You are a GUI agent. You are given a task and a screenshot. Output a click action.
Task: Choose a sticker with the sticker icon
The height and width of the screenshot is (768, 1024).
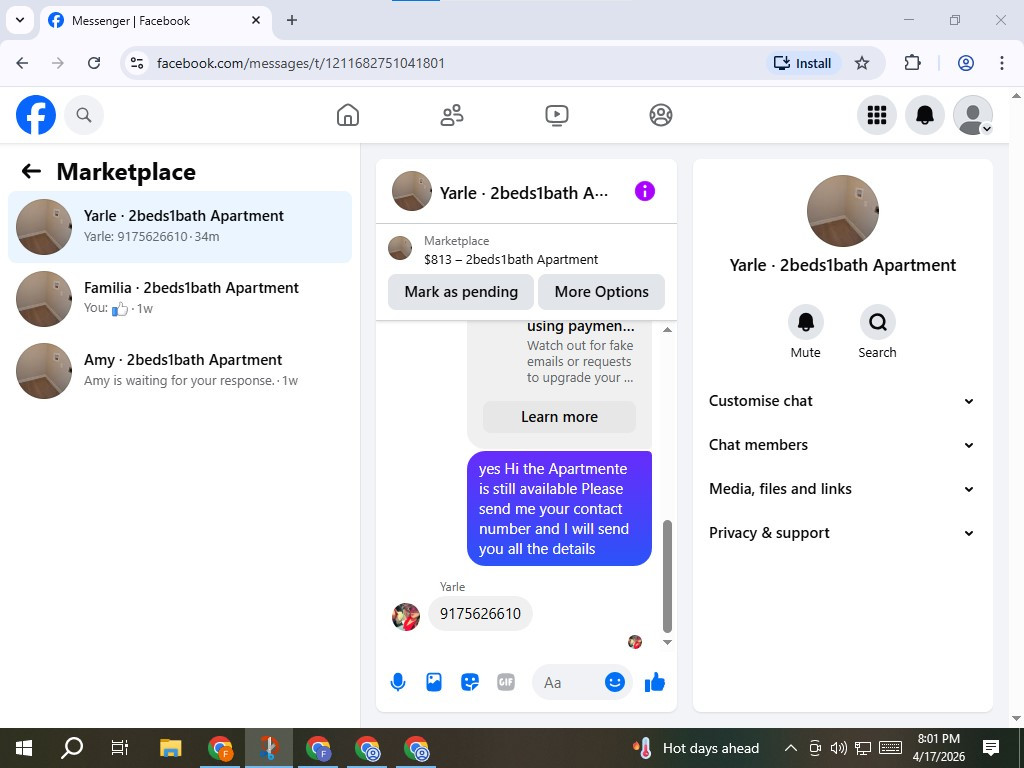click(470, 682)
